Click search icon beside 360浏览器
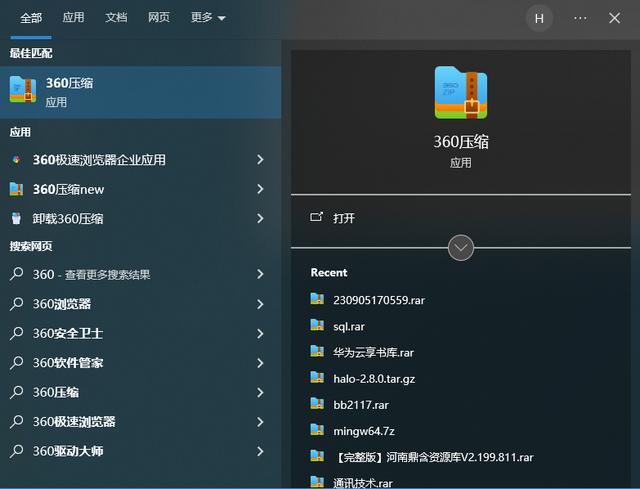Viewport: 640px width, 489px height. pyautogui.click(x=16, y=304)
